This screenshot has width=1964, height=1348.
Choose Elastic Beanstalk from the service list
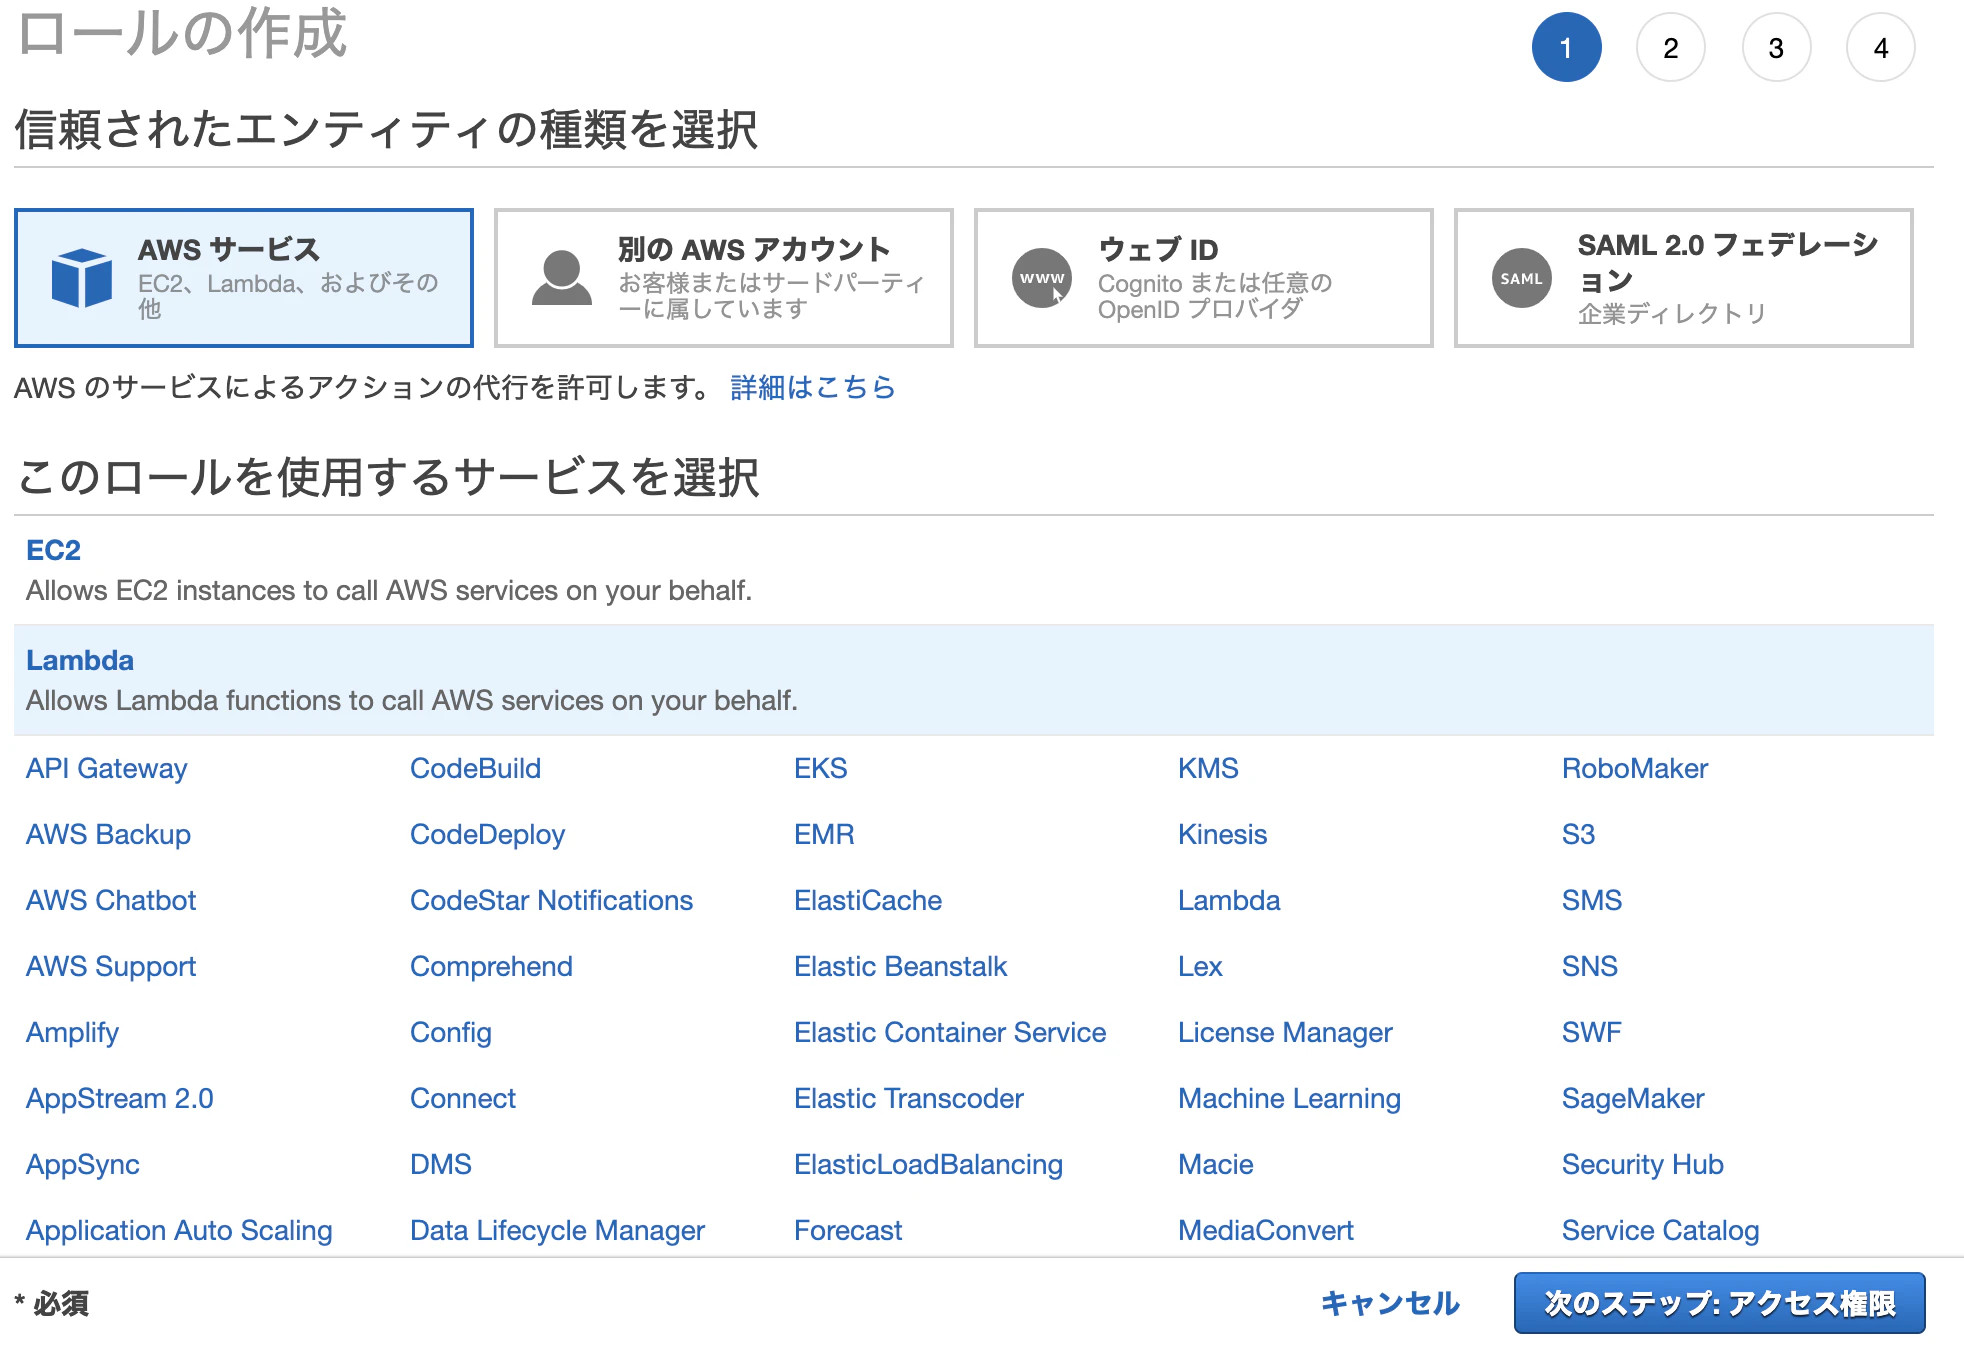pyautogui.click(x=899, y=966)
